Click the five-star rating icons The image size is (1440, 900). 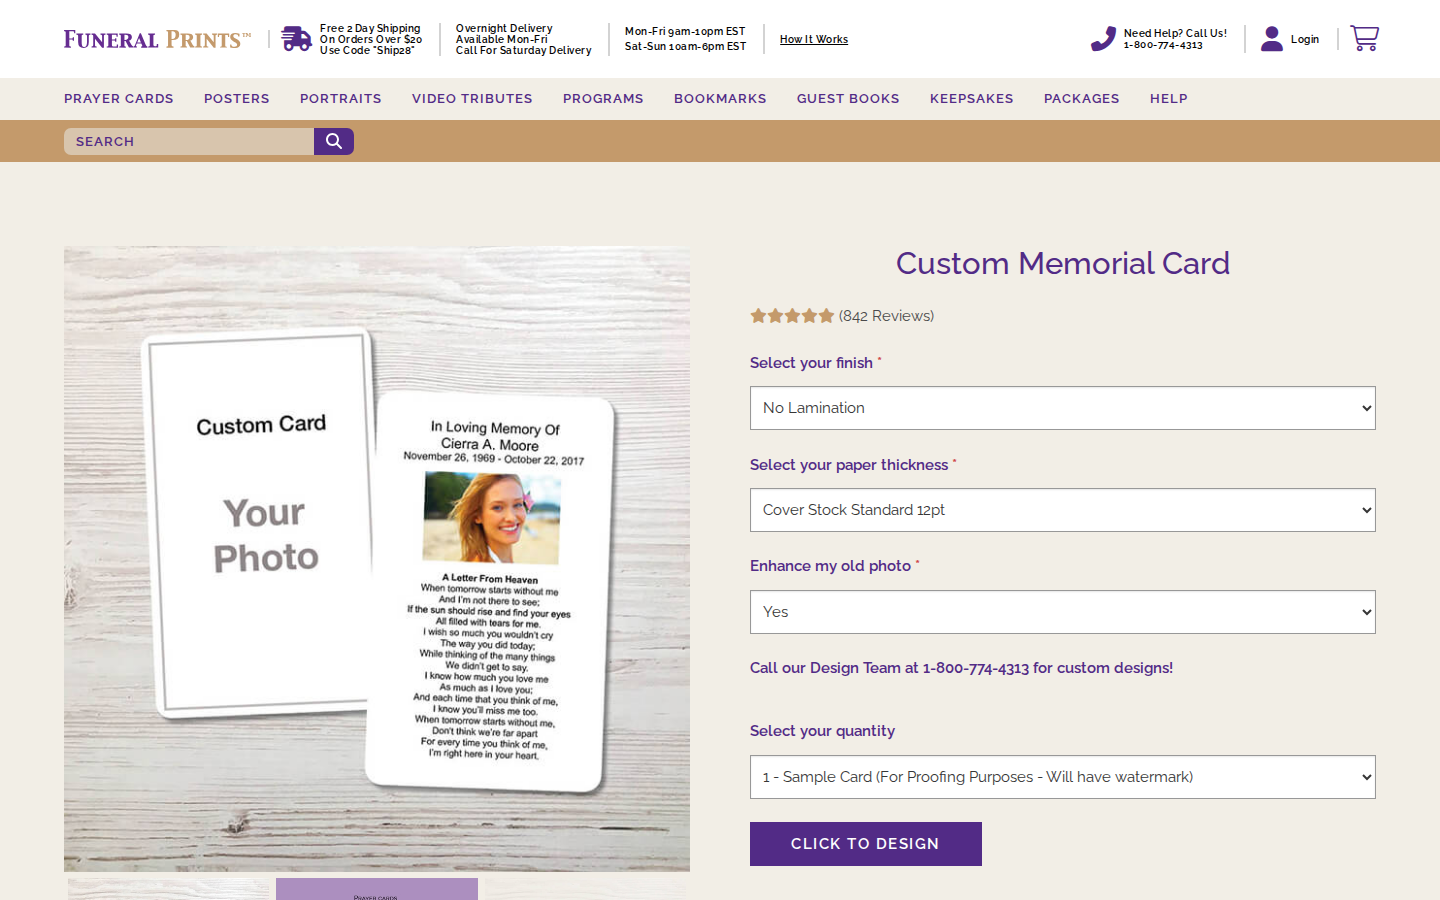pyautogui.click(x=792, y=316)
